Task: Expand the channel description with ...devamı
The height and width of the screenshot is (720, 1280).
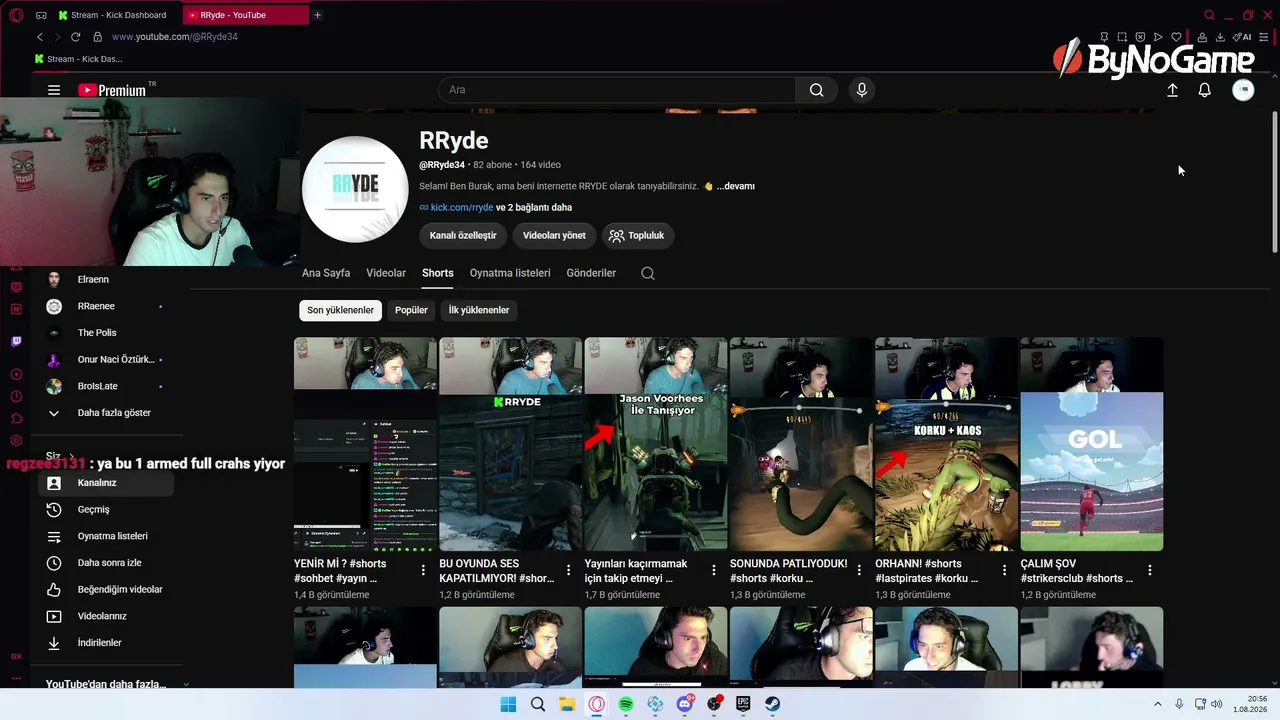Action: 736,186
